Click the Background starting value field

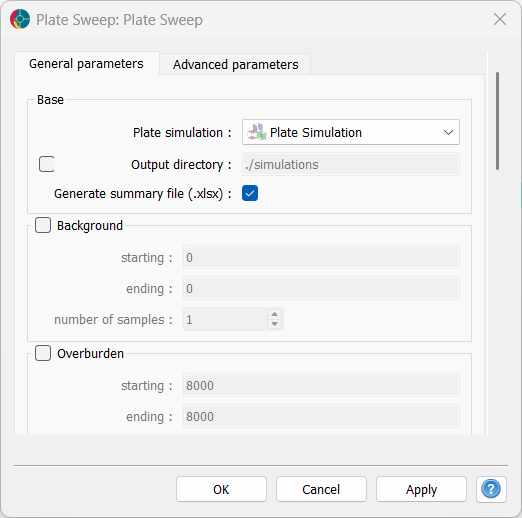[321, 257]
